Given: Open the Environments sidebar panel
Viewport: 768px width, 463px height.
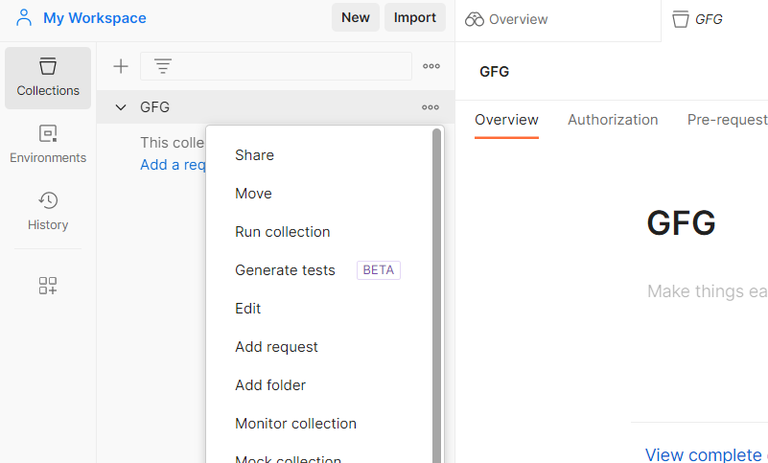Looking at the screenshot, I should 48,144.
